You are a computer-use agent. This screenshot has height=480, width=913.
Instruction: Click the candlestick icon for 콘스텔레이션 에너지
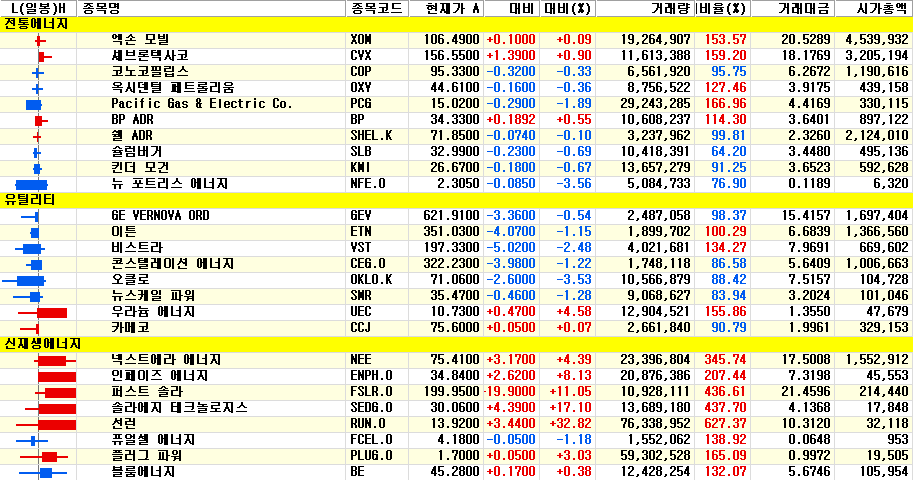point(34,264)
